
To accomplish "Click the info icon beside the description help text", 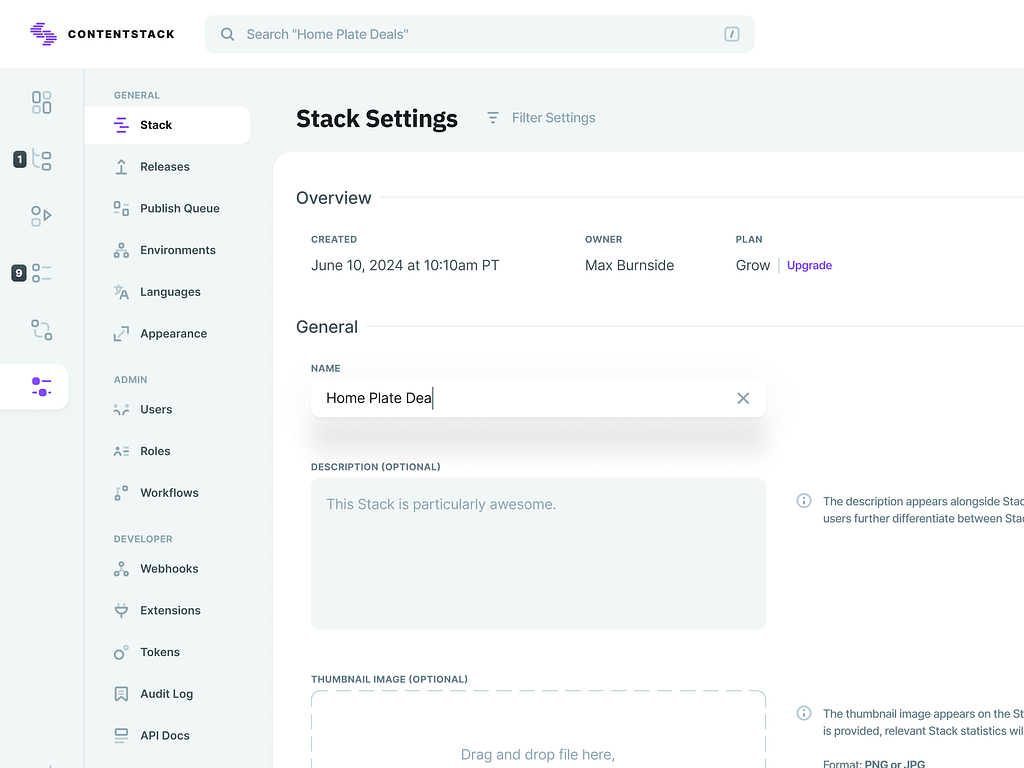I will (x=803, y=501).
